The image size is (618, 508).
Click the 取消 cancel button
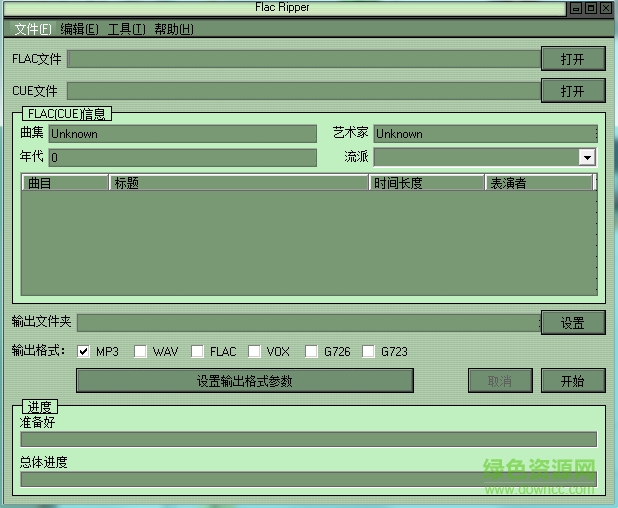(500, 381)
